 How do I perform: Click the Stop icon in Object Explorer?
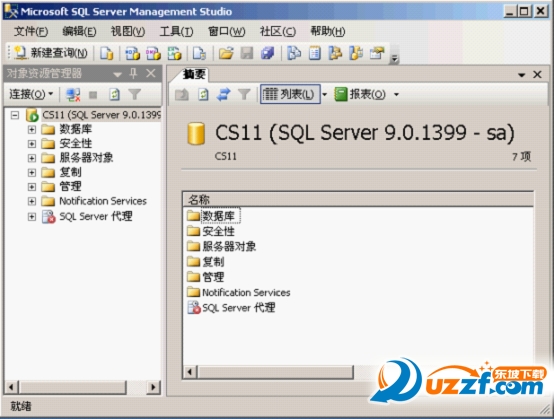point(93,95)
